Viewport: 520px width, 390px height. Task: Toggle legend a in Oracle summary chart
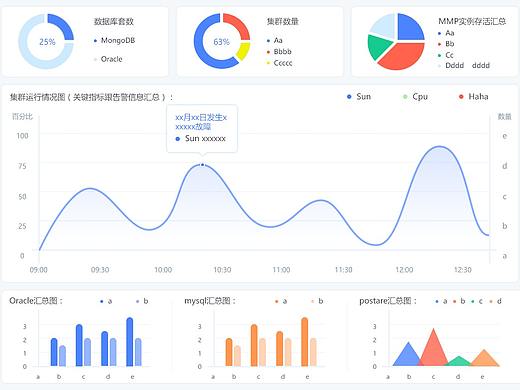pos(106,301)
